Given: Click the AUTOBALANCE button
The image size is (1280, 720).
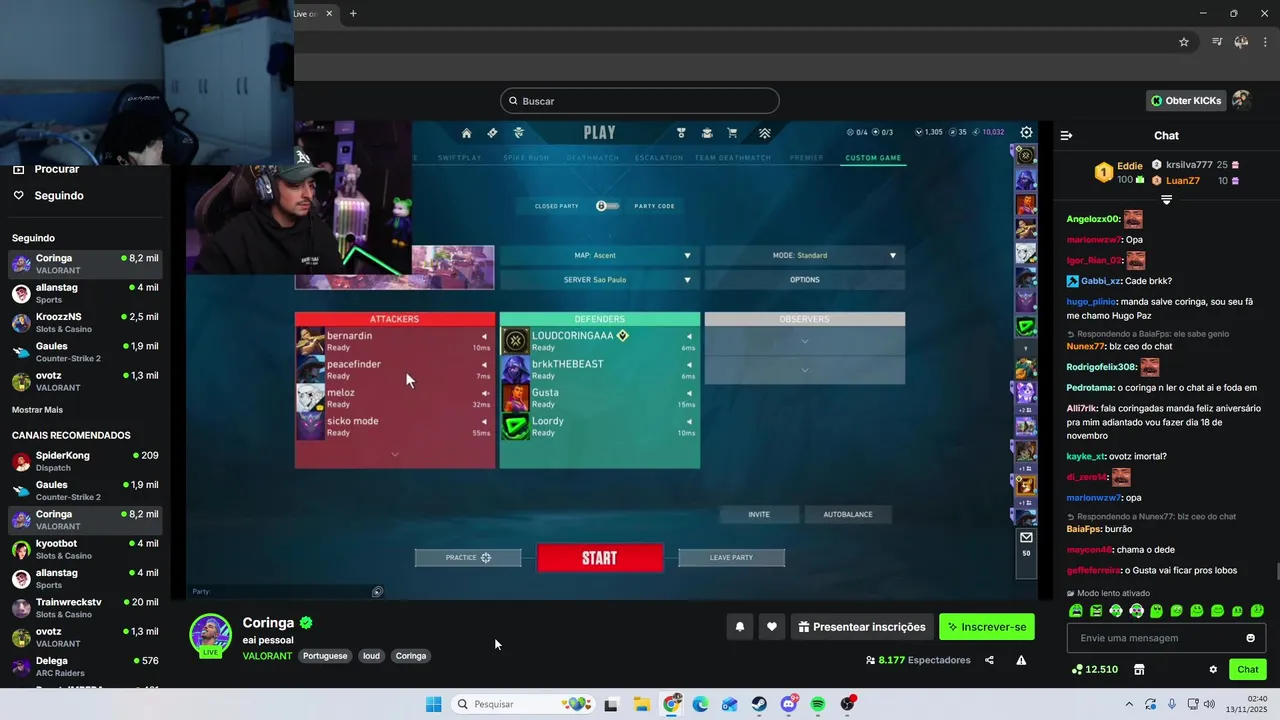Looking at the screenshot, I should (x=848, y=514).
